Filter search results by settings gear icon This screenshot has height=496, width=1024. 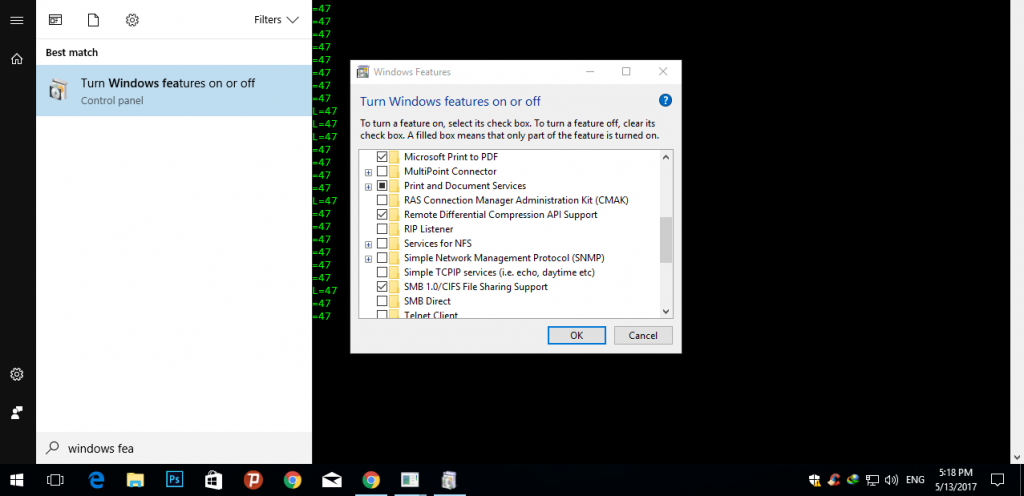click(132, 20)
